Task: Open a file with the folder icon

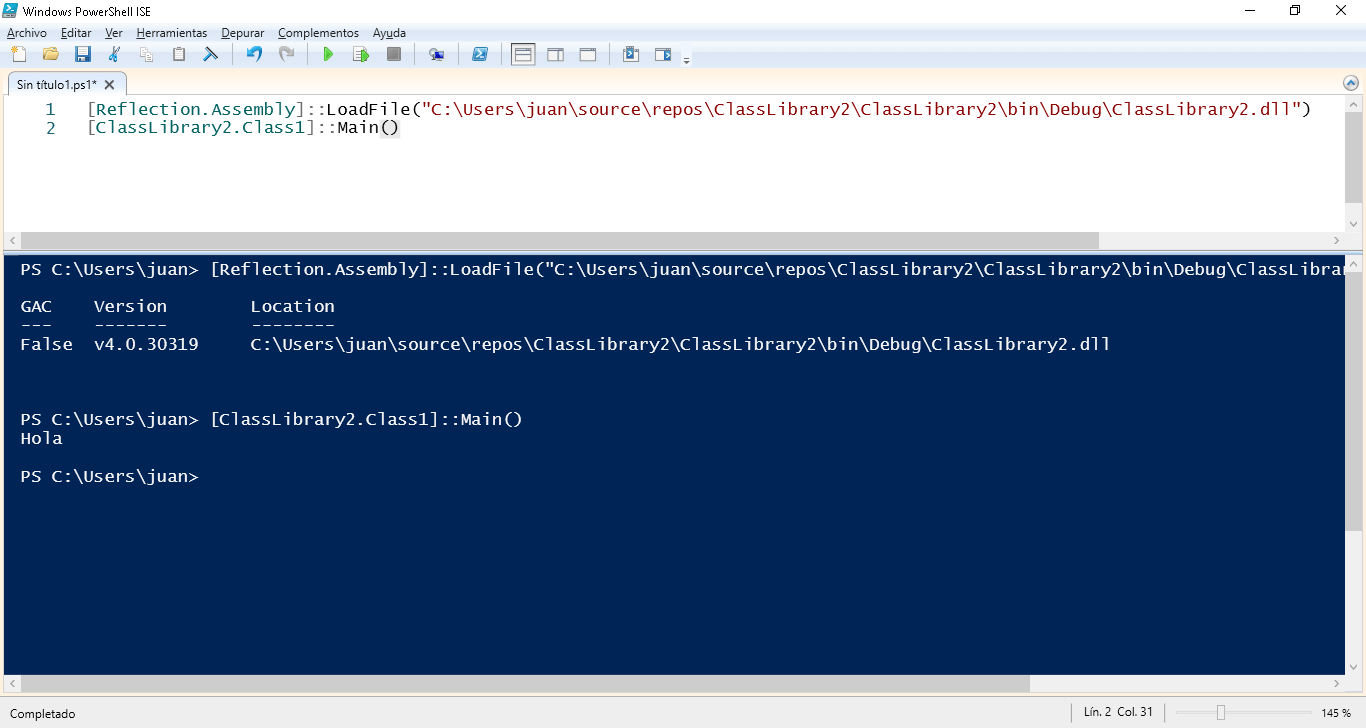Action: (49, 54)
